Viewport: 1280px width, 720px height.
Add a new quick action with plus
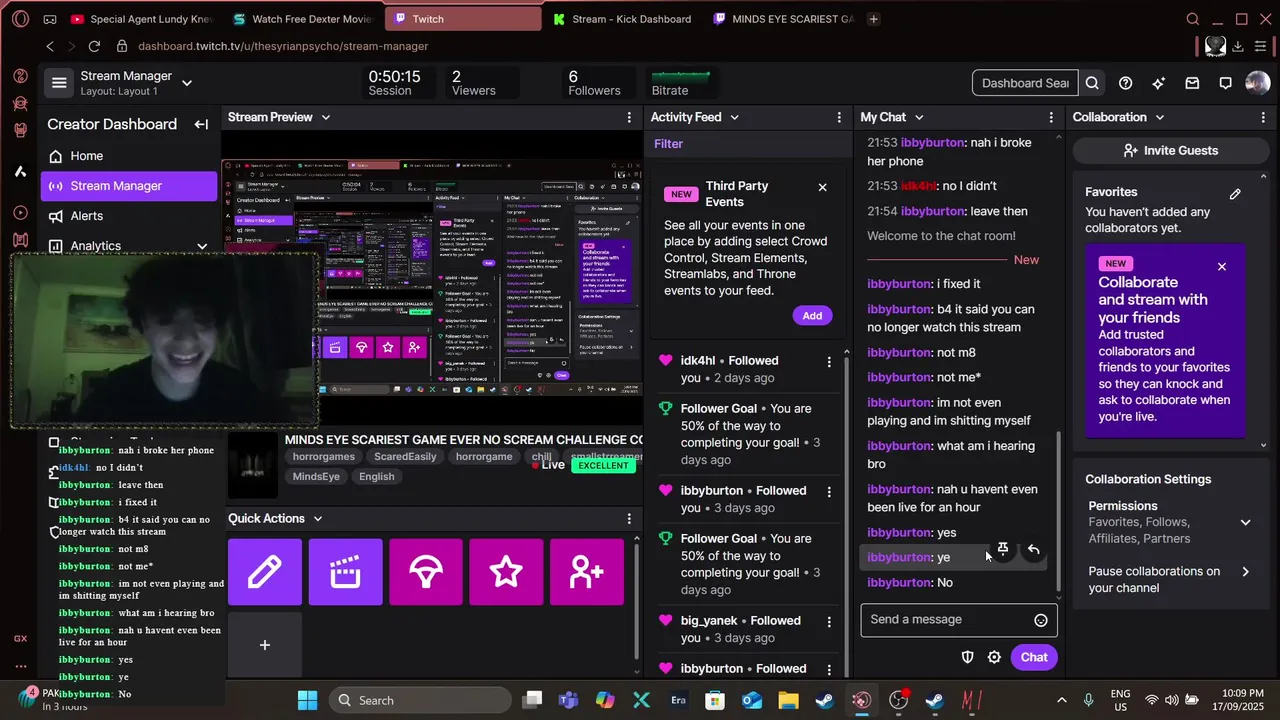[265, 645]
